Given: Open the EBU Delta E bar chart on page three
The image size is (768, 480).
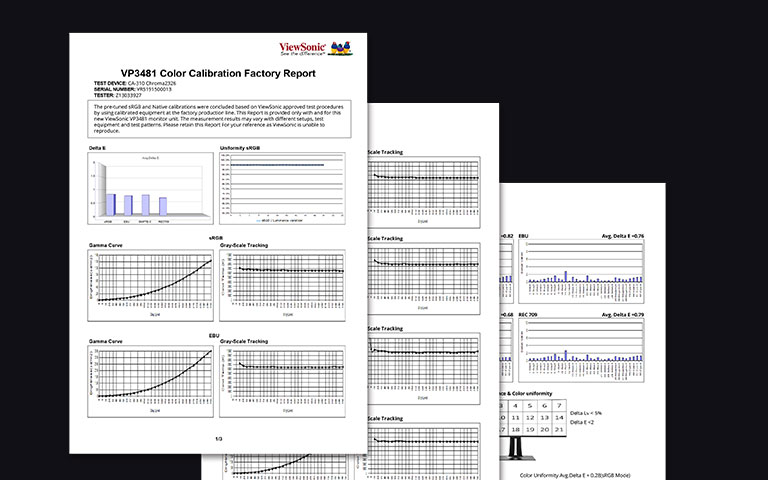Looking at the screenshot, I should pos(581,271).
